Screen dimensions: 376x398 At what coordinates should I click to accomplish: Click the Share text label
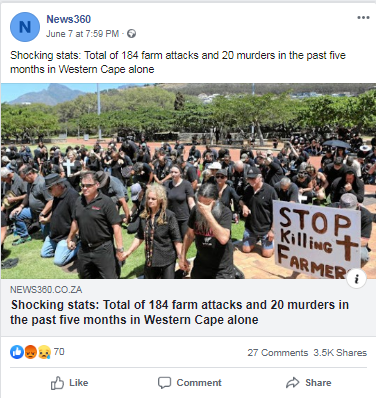coord(318,383)
